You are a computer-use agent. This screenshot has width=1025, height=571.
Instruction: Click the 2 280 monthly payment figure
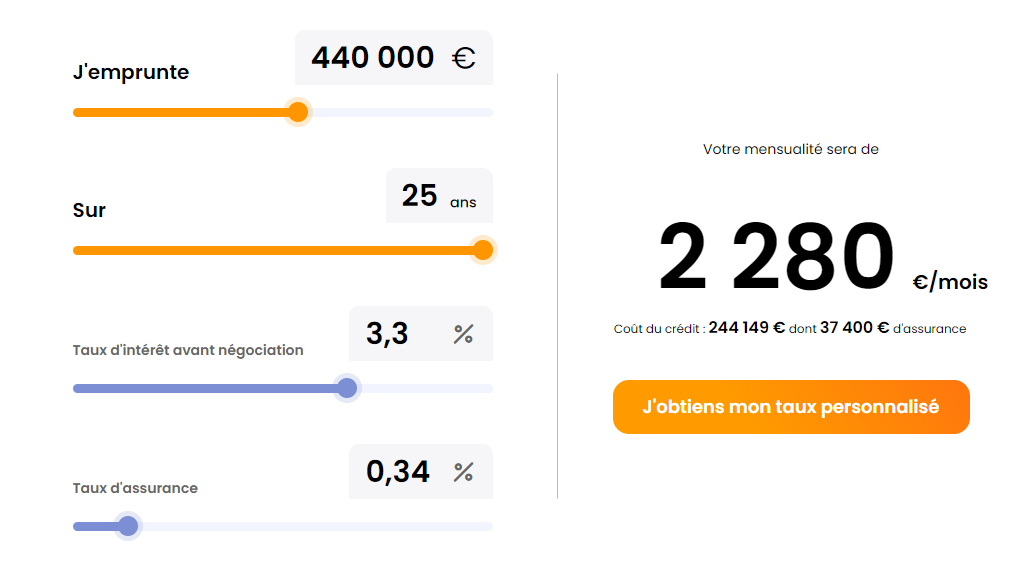(776, 258)
